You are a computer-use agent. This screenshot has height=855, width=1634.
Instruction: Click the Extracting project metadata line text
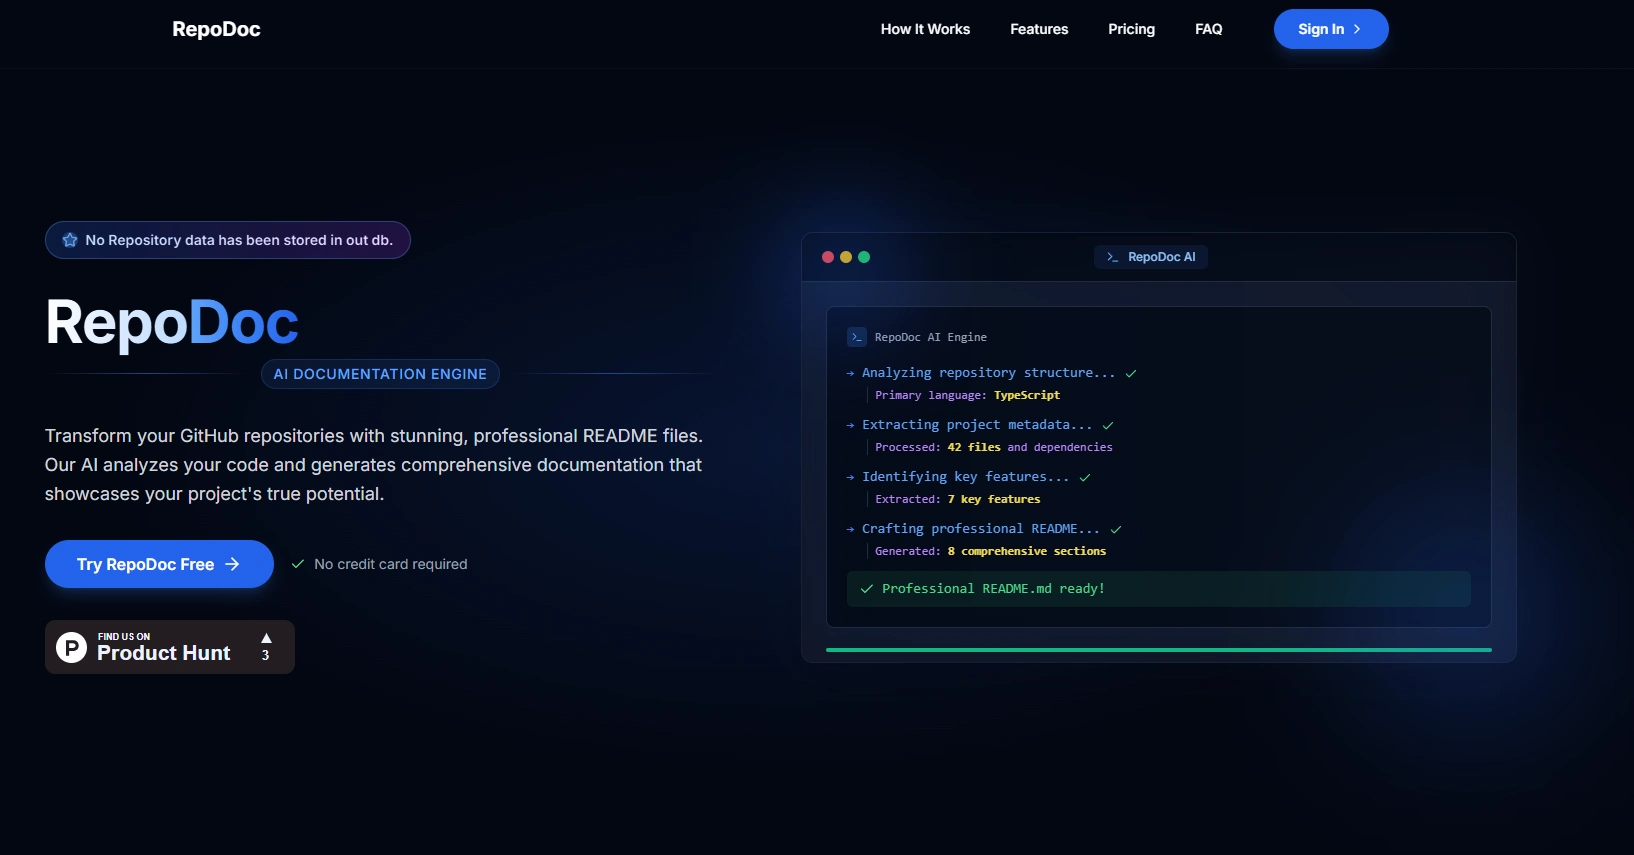pyautogui.click(x=977, y=425)
